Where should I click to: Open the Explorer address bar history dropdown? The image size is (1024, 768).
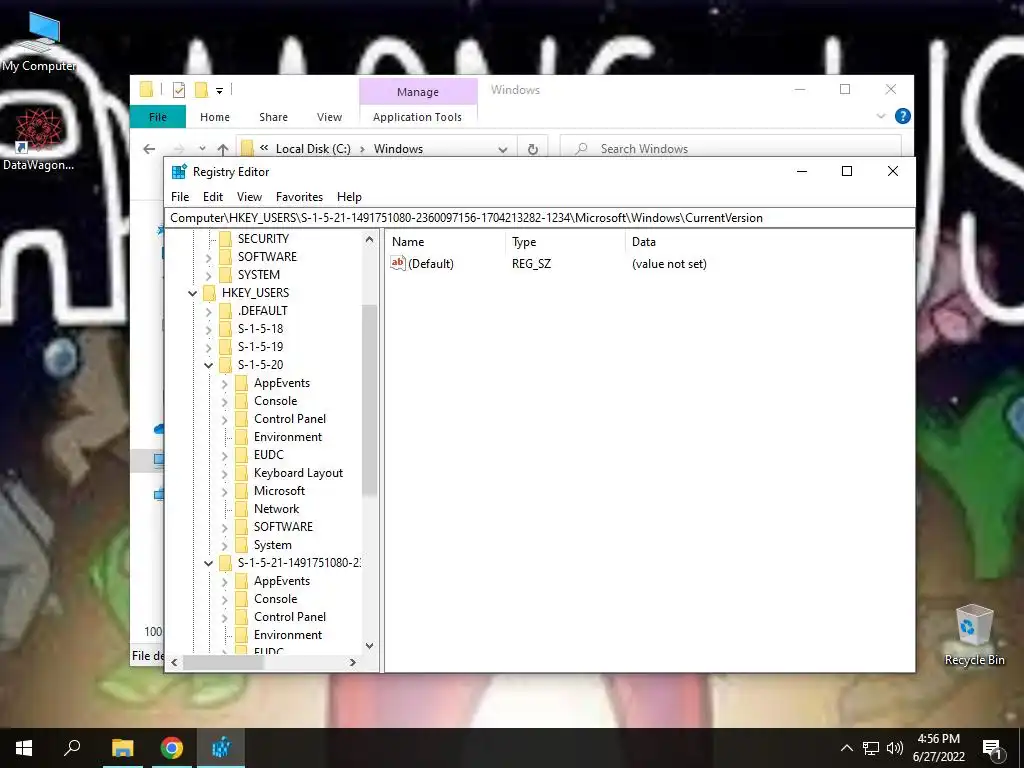point(502,149)
